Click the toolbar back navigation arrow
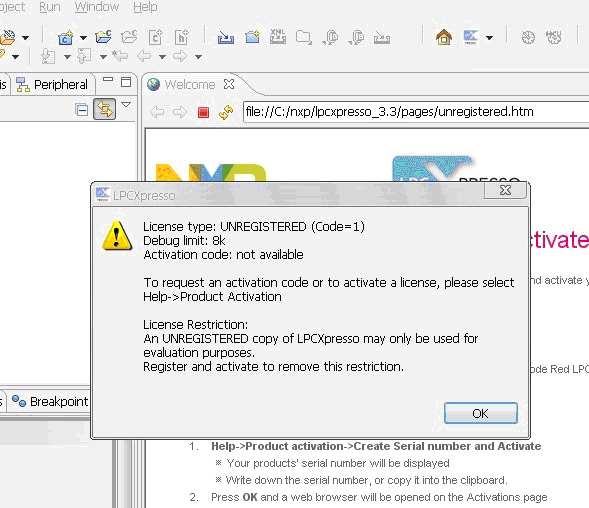The height and width of the screenshot is (508, 589). pyautogui.click(x=144, y=56)
